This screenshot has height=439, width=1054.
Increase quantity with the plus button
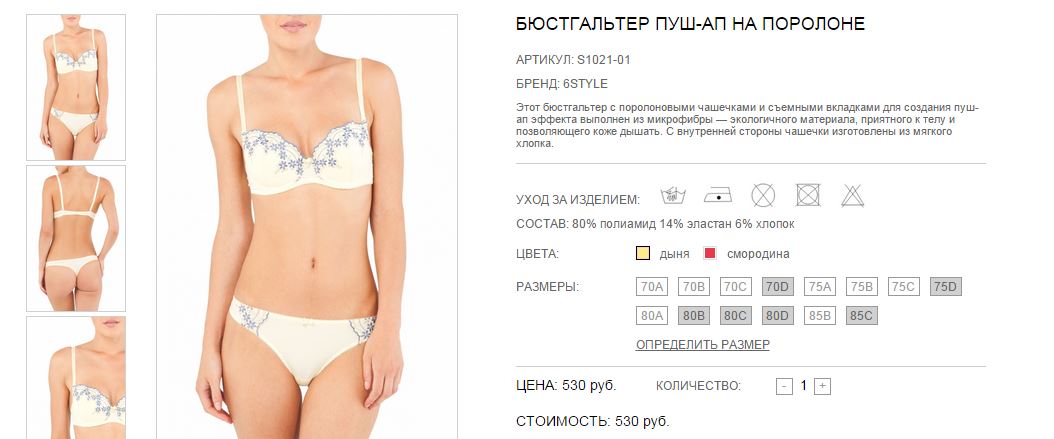click(x=822, y=387)
